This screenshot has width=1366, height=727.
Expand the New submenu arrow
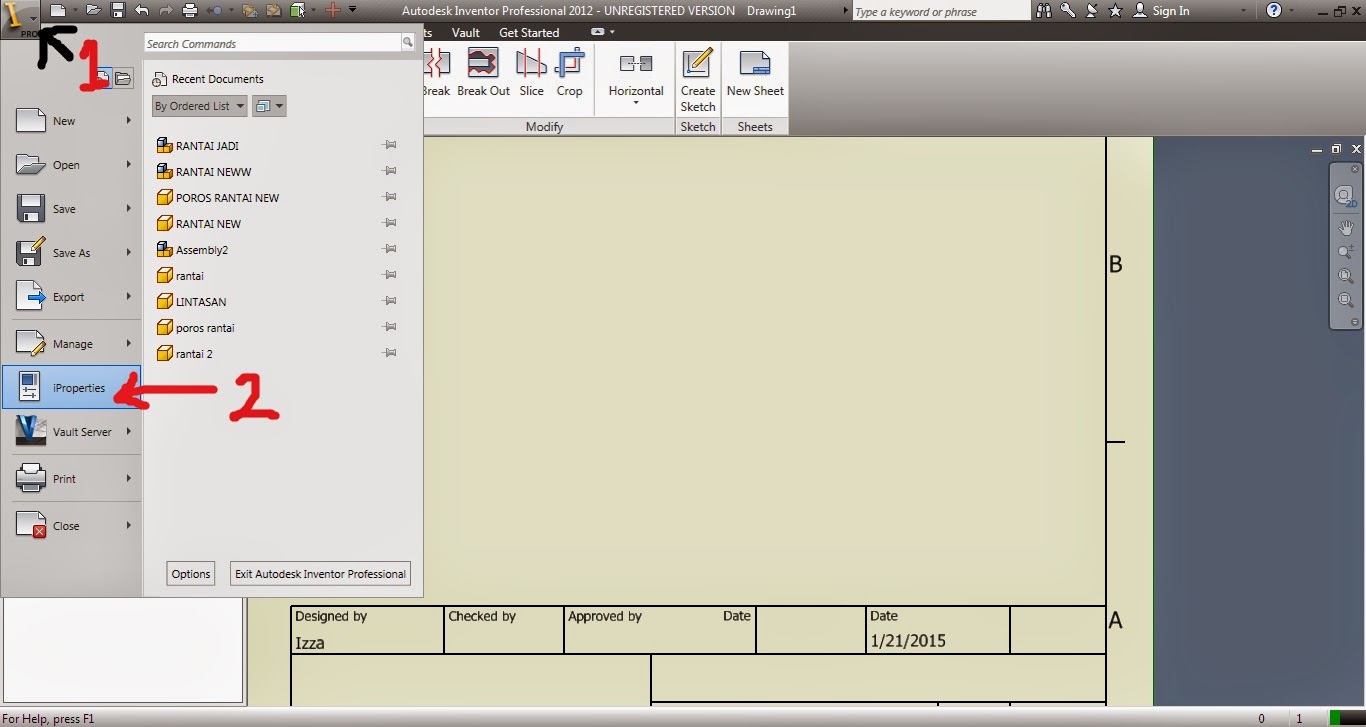[x=129, y=121]
